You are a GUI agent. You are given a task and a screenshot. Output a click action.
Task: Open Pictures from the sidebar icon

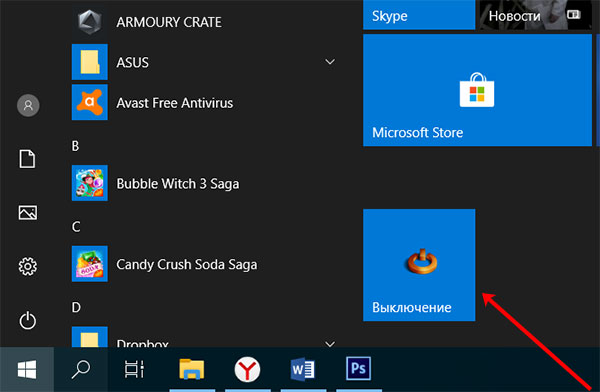pyautogui.click(x=28, y=212)
